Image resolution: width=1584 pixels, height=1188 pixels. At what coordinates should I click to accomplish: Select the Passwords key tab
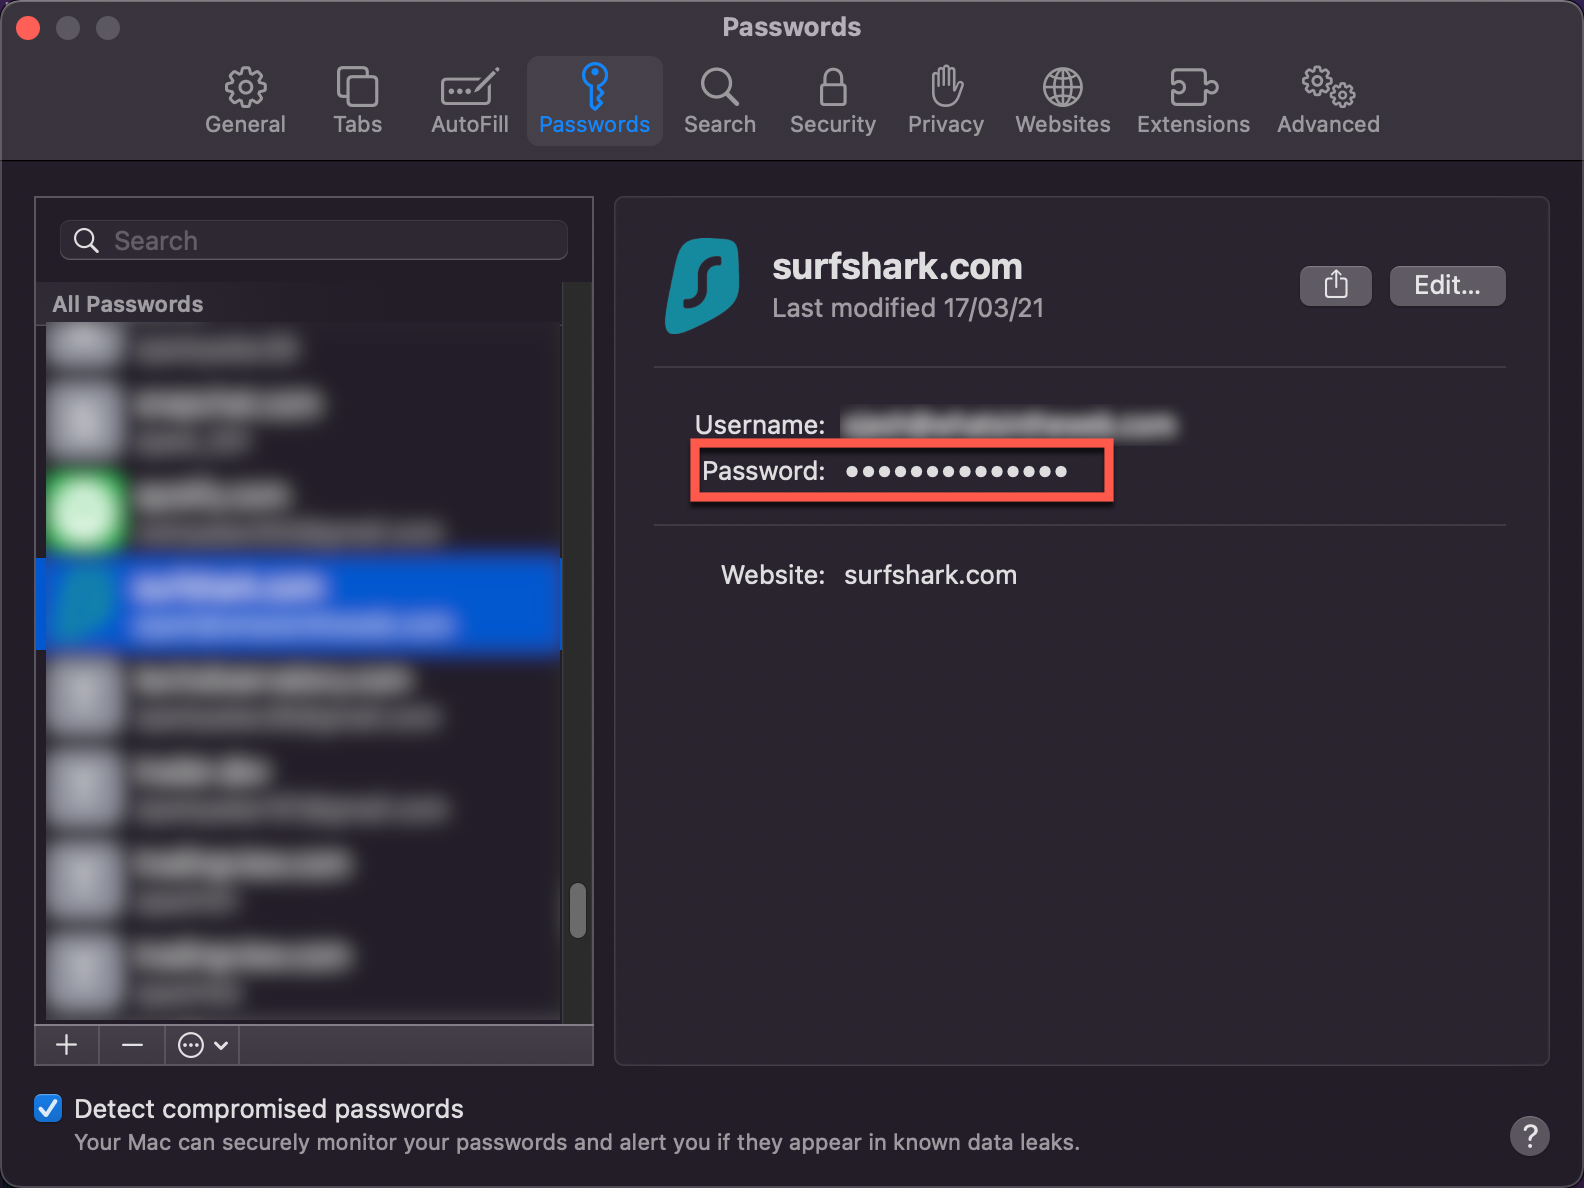pyautogui.click(x=594, y=101)
